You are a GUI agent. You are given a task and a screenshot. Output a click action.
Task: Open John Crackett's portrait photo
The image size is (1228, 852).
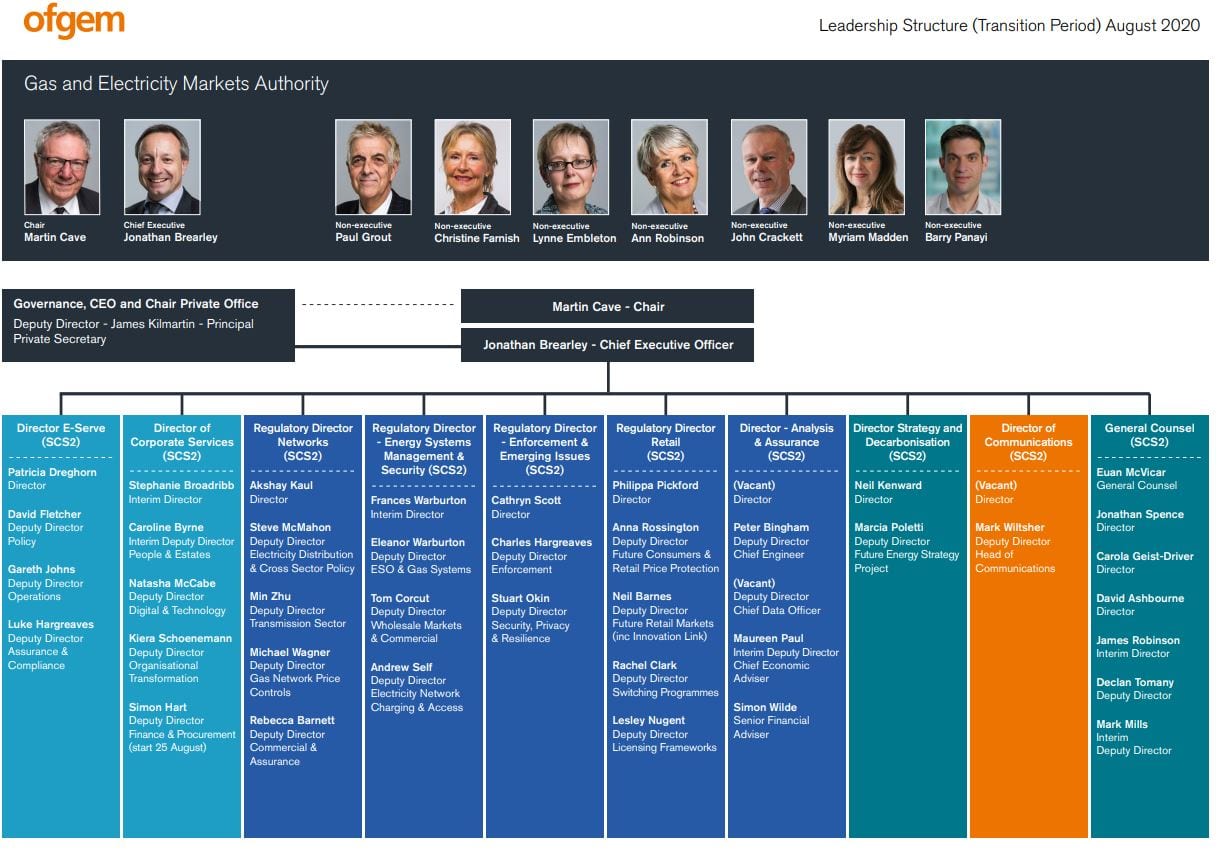tap(768, 167)
